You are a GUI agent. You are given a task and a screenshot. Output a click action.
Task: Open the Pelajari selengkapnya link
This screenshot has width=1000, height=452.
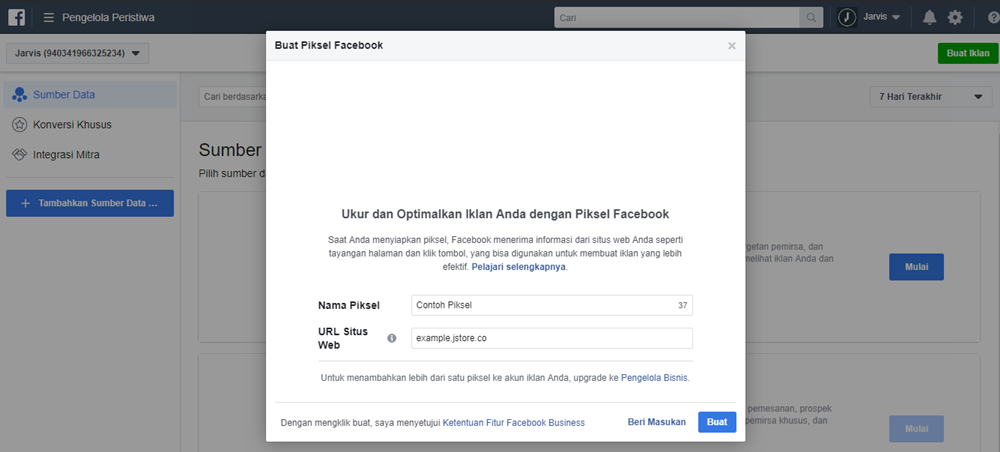pos(518,267)
